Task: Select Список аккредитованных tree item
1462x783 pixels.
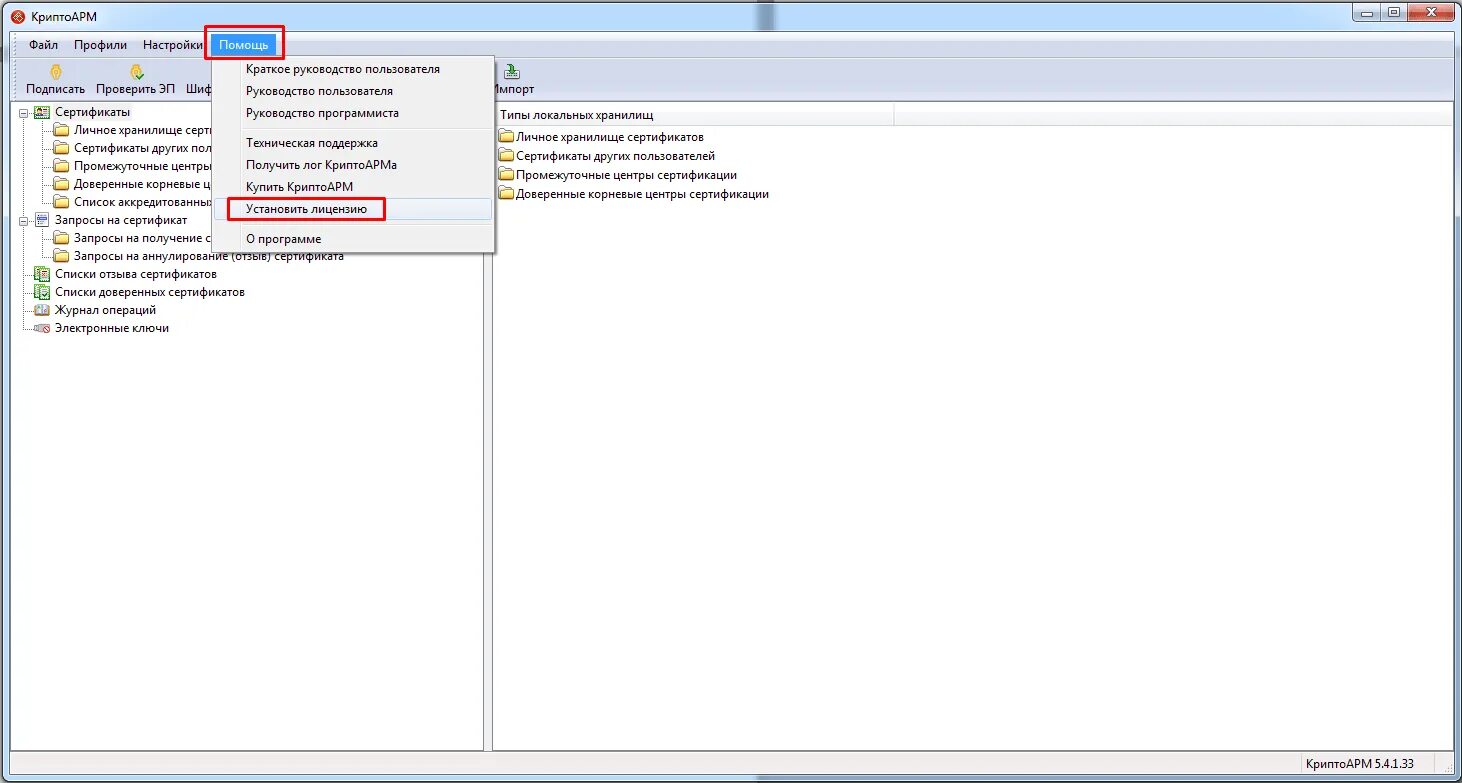Action: pos(142,202)
